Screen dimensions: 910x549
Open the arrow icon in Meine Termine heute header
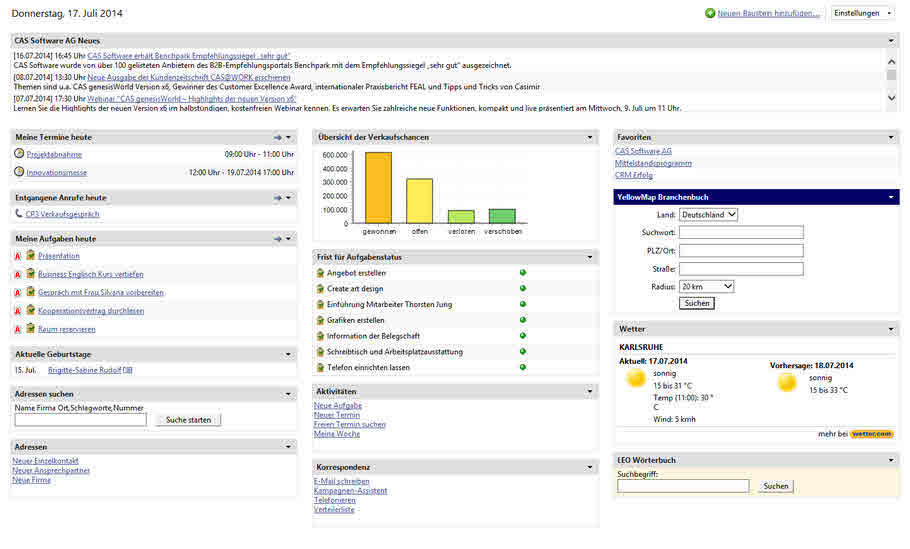pyautogui.click(x=277, y=137)
